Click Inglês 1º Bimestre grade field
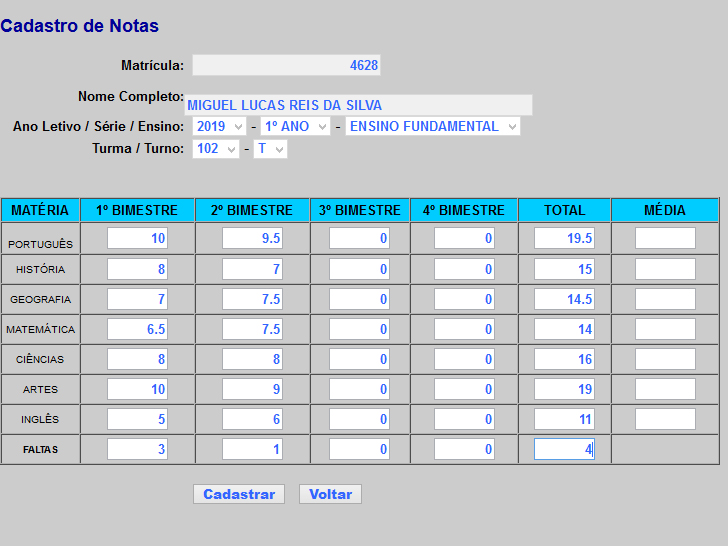 (x=137, y=419)
